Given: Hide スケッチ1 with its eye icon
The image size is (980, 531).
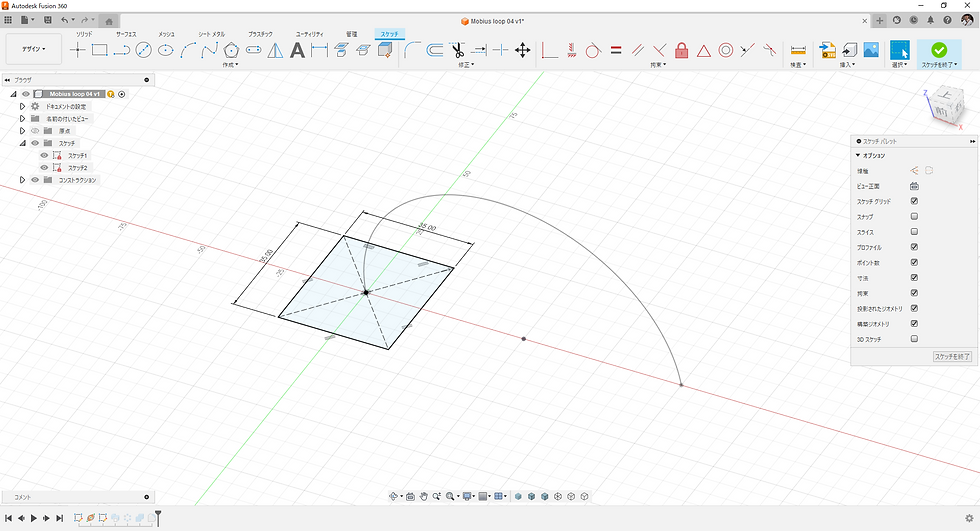Looking at the screenshot, I should pyautogui.click(x=44, y=156).
